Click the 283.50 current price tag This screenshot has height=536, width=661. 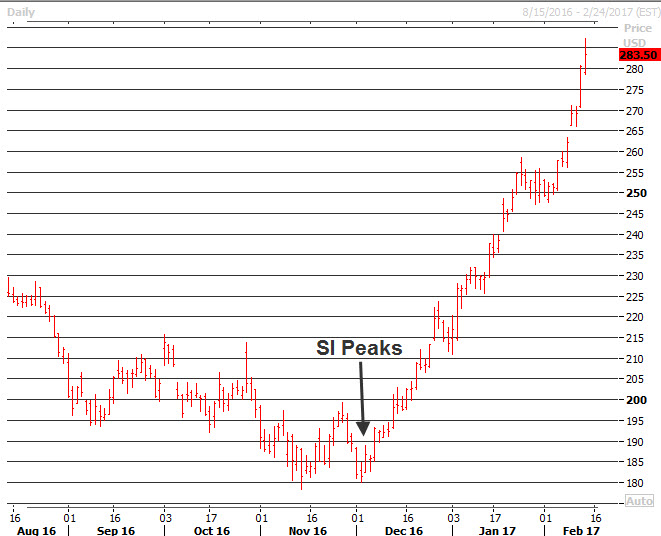pos(639,55)
